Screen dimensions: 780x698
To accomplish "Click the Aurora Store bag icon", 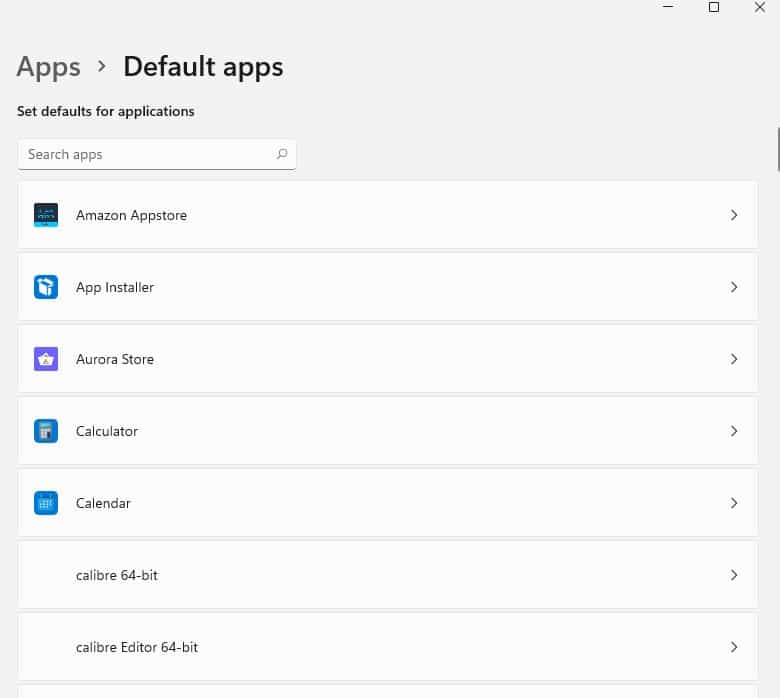I will pyautogui.click(x=46, y=359).
